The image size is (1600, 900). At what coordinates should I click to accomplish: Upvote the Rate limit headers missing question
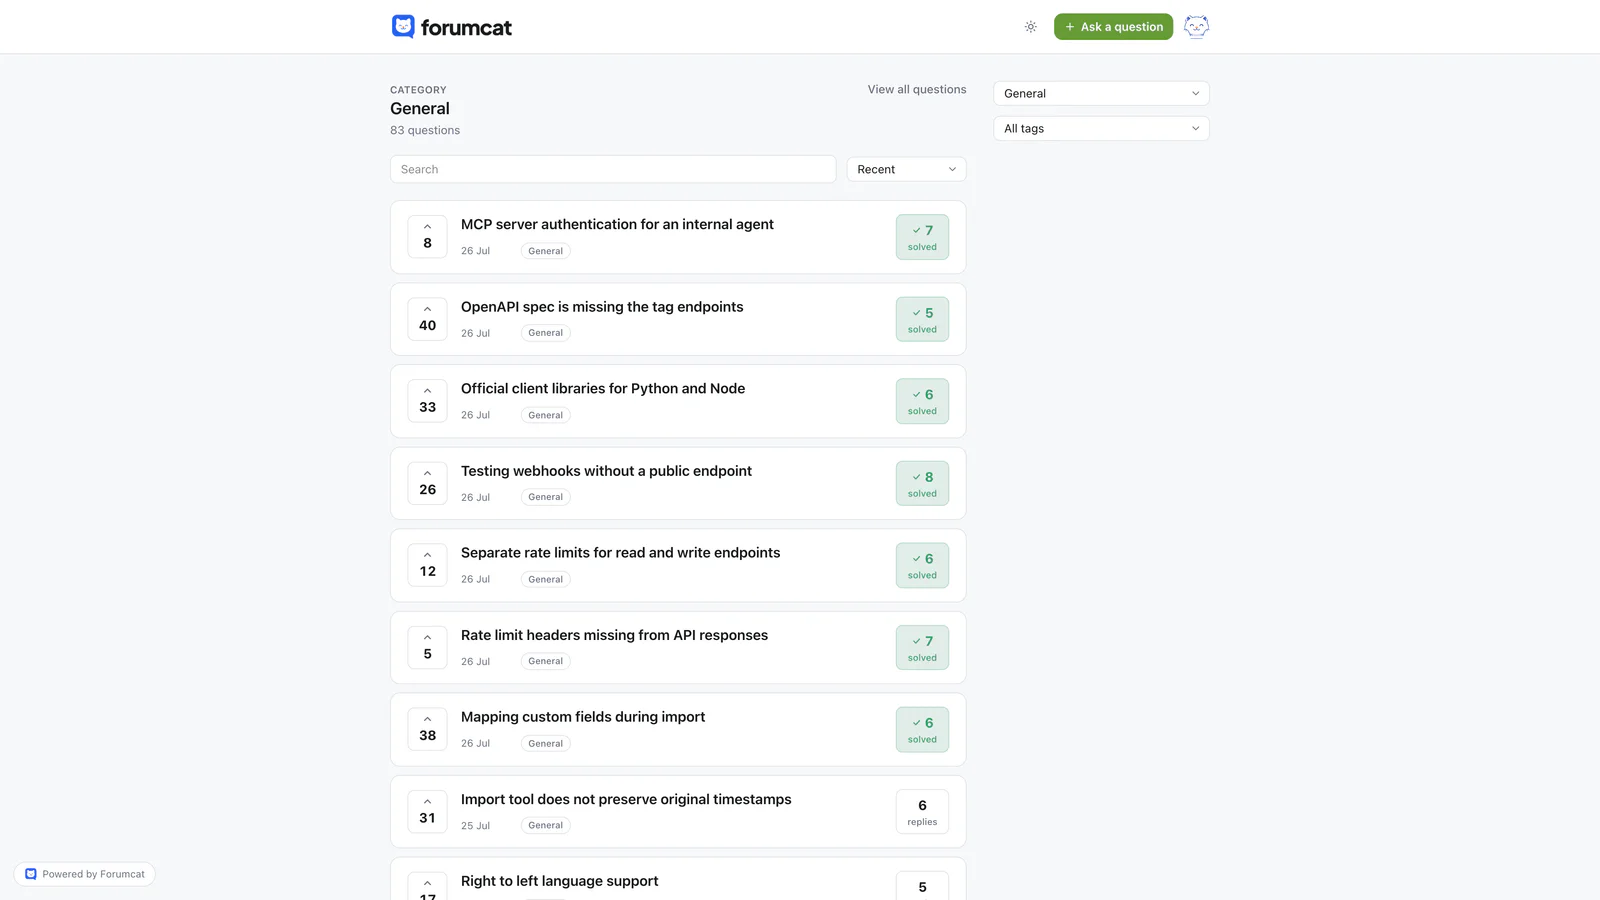(x=427, y=647)
